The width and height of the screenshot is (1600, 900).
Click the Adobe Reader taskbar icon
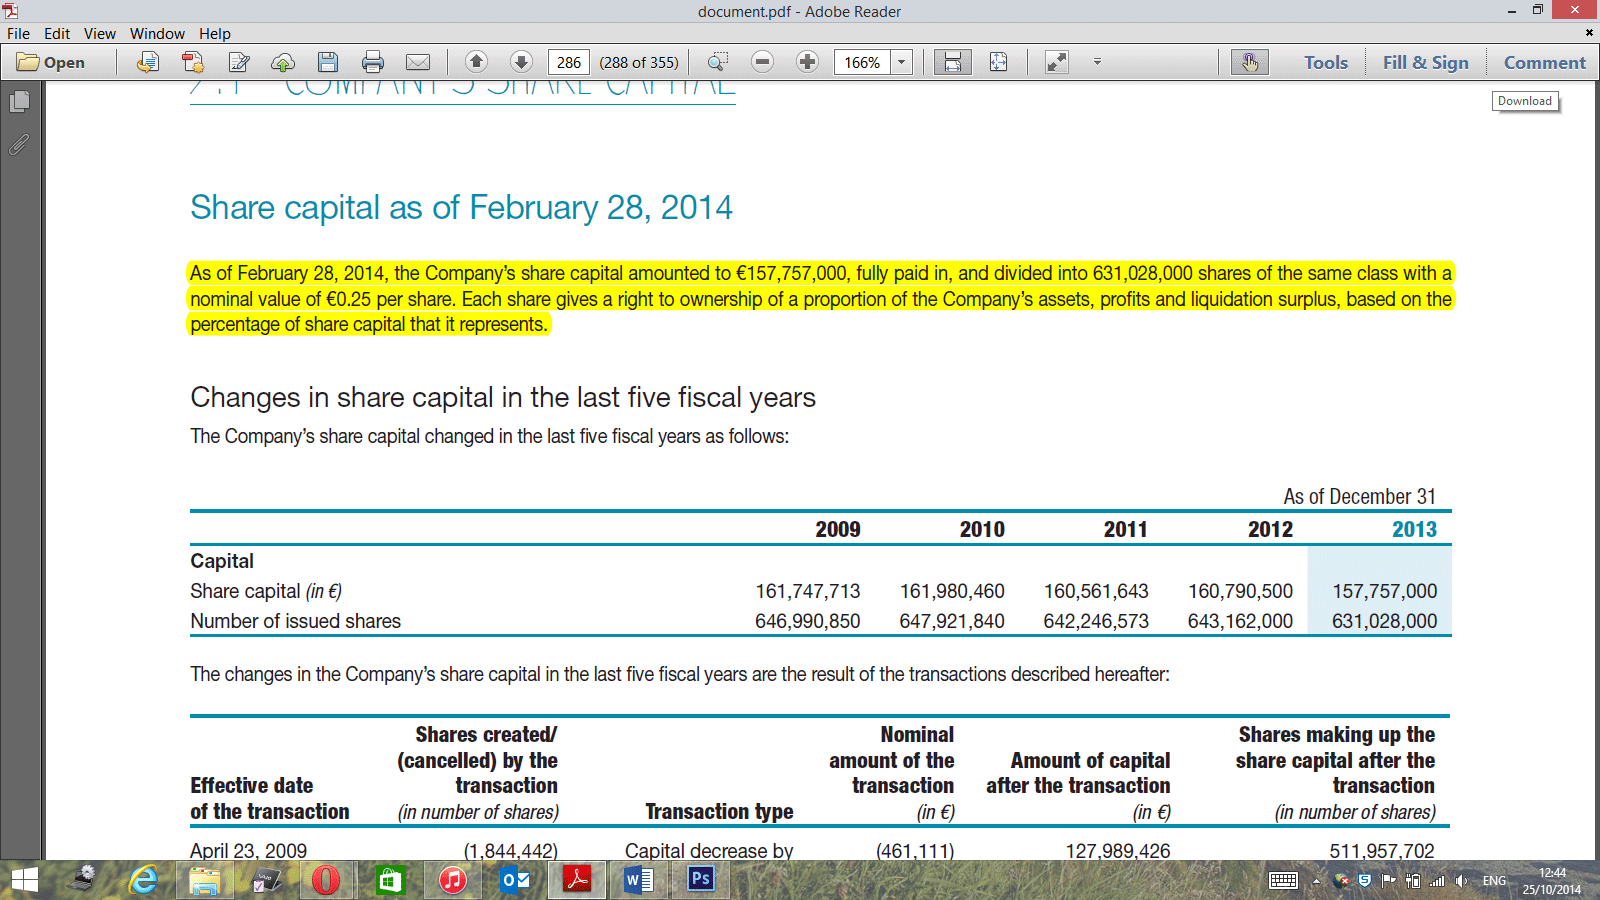point(577,880)
